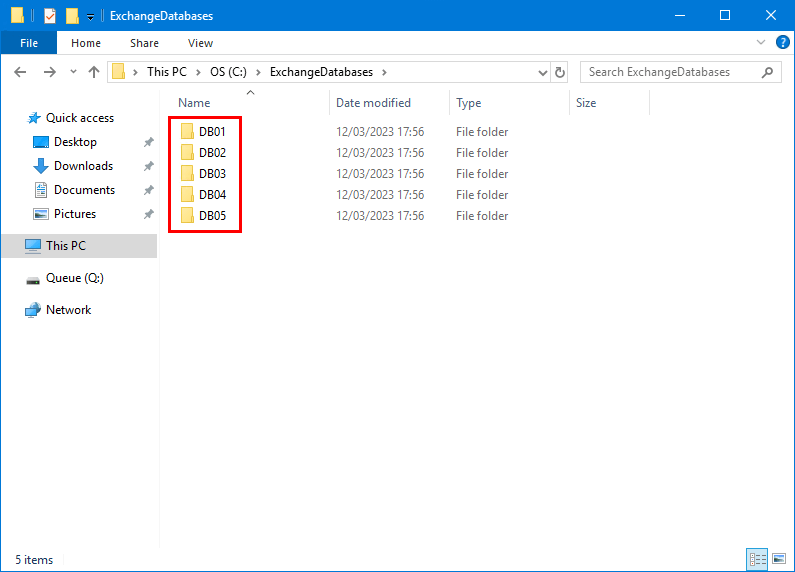The width and height of the screenshot is (795, 572).
Task: Go up one folder level
Action: point(94,72)
